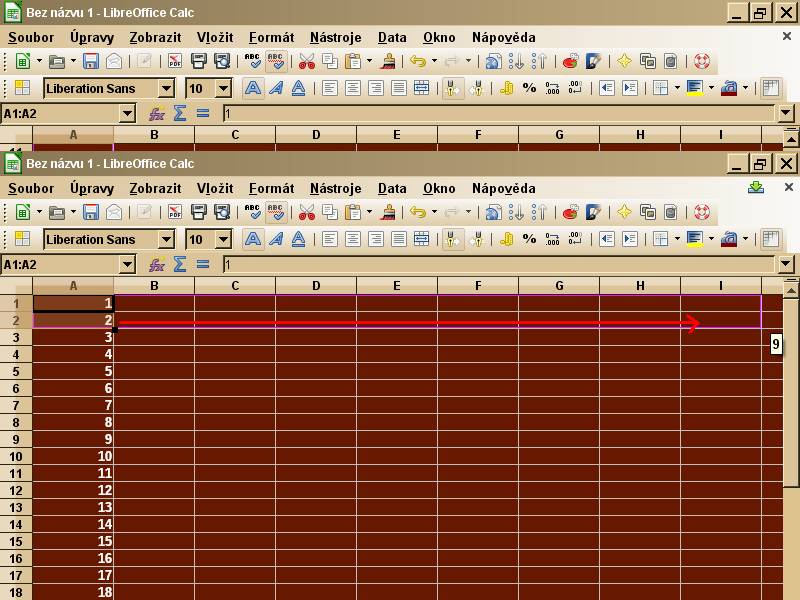Merge and center cells in the lower window

point(421,239)
